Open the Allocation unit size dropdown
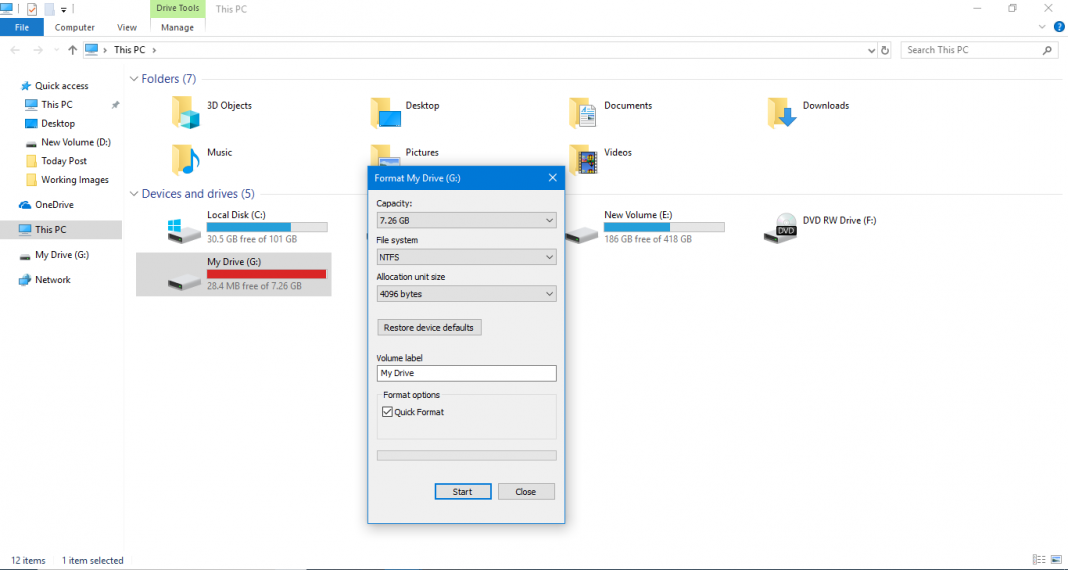This screenshot has height=570, width=1068. point(466,294)
